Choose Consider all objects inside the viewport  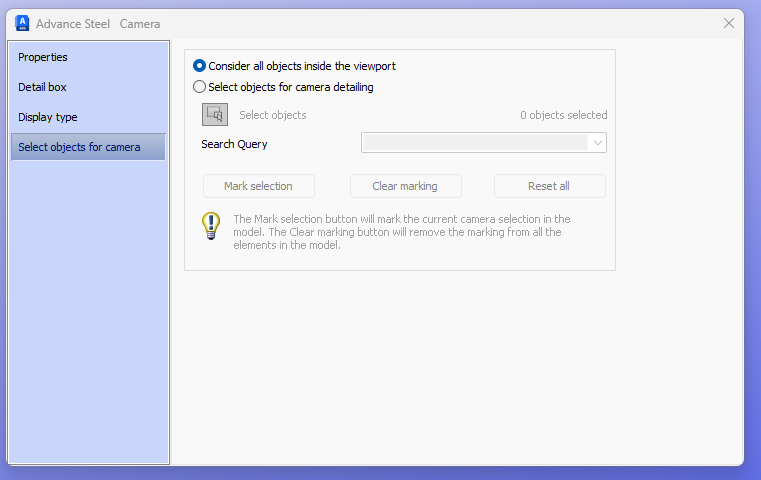294,66
